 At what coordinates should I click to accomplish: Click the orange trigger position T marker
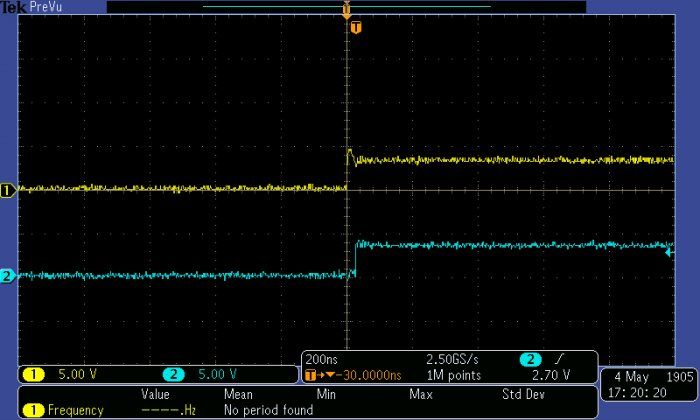[355, 28]
